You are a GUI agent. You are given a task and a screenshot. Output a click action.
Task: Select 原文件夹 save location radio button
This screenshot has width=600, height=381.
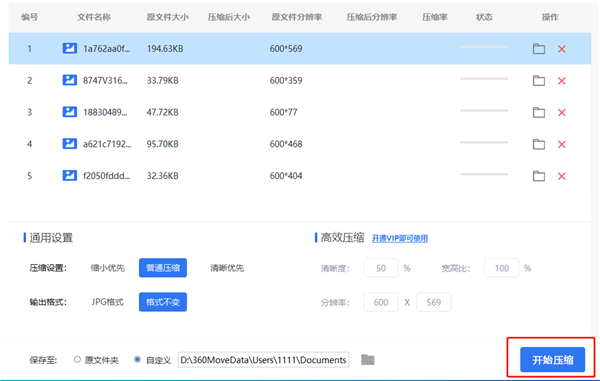pyautogui.click(x=77, y=360)
